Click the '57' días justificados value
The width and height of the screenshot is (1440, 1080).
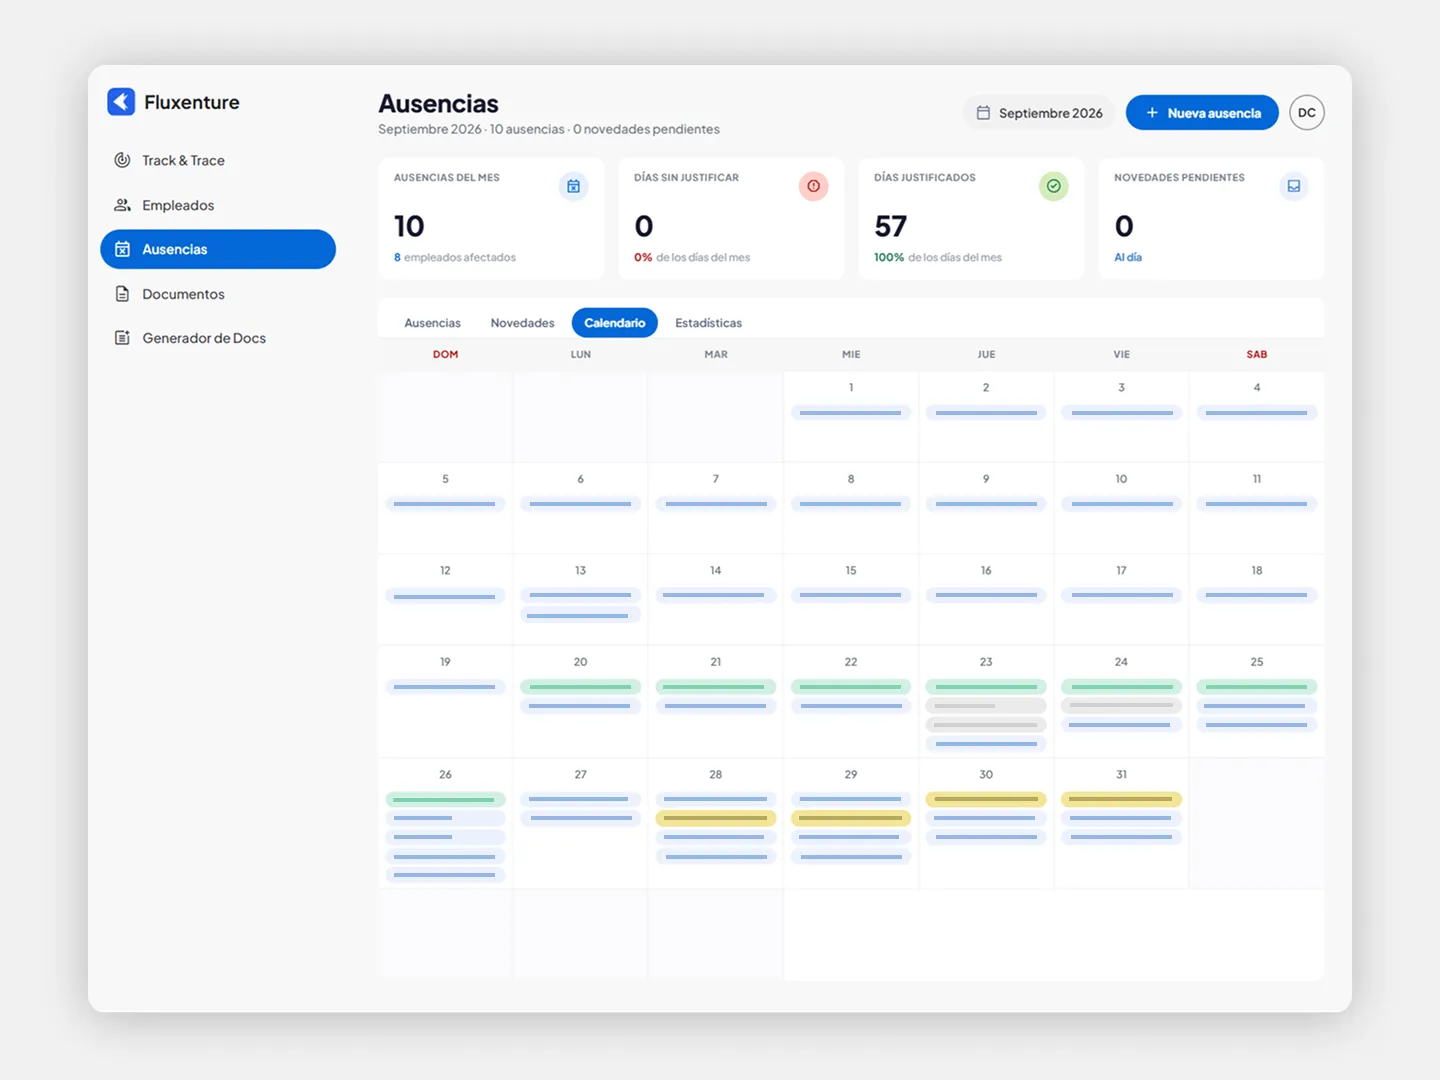[x=890, y=226]
